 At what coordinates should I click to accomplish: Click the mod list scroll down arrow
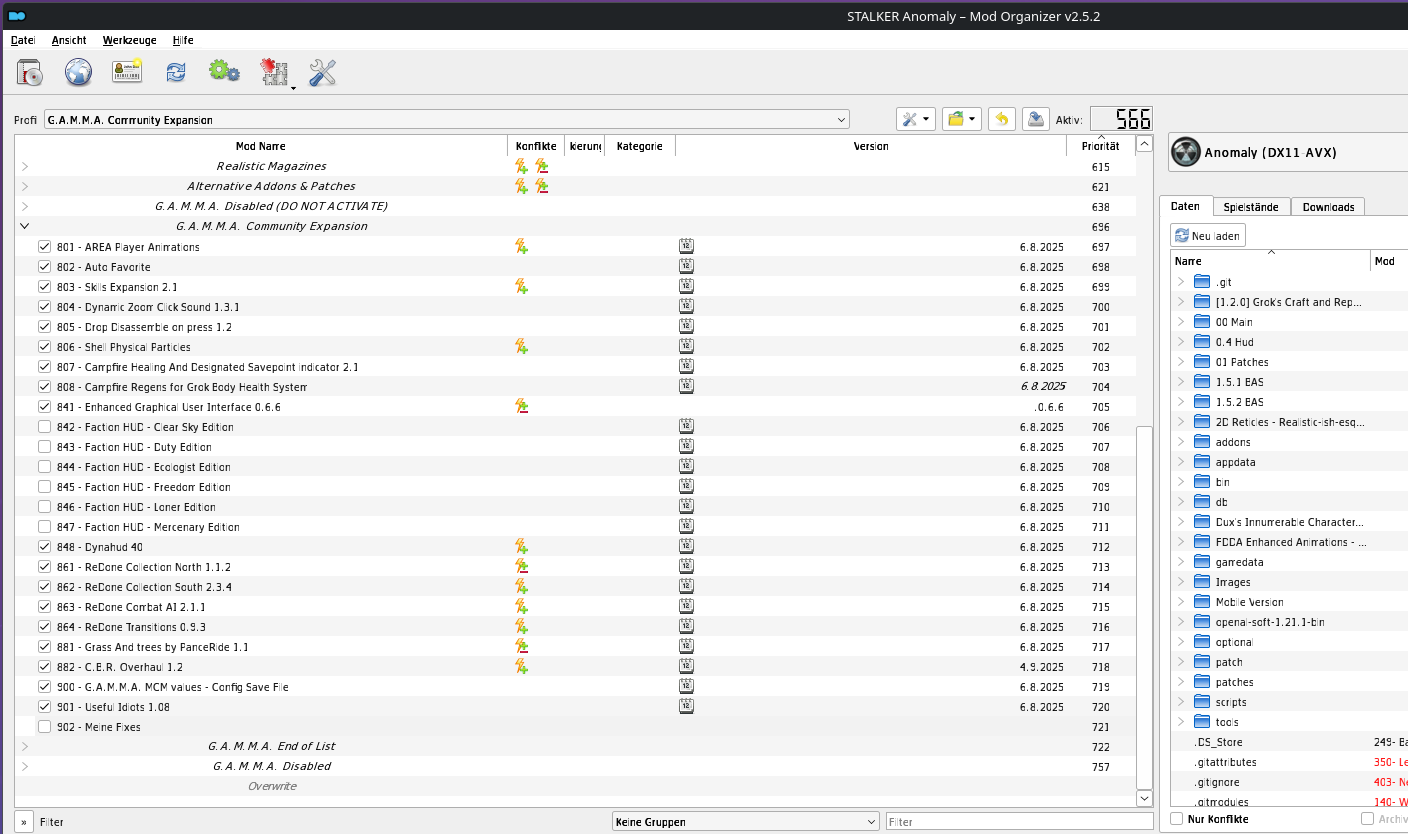1145,798
